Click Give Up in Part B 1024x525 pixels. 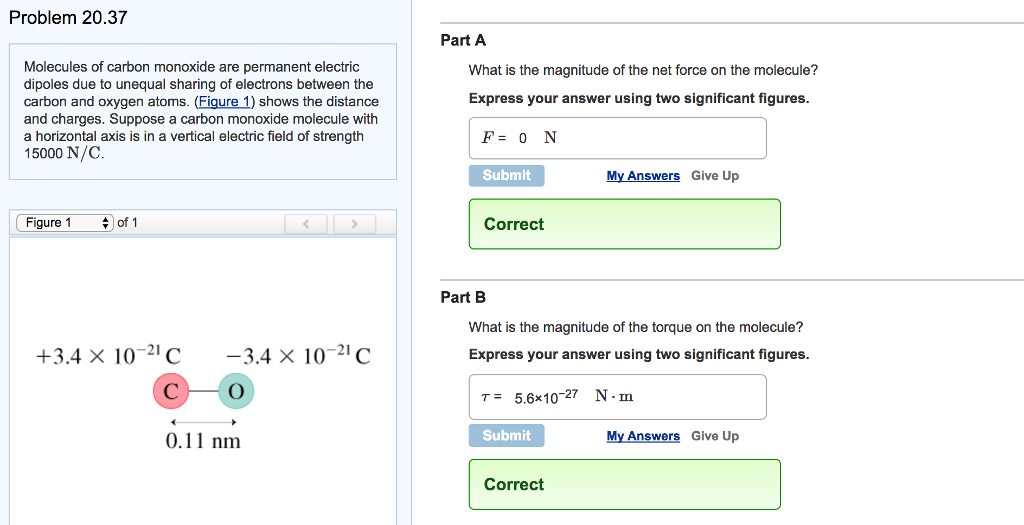(714, 436)
